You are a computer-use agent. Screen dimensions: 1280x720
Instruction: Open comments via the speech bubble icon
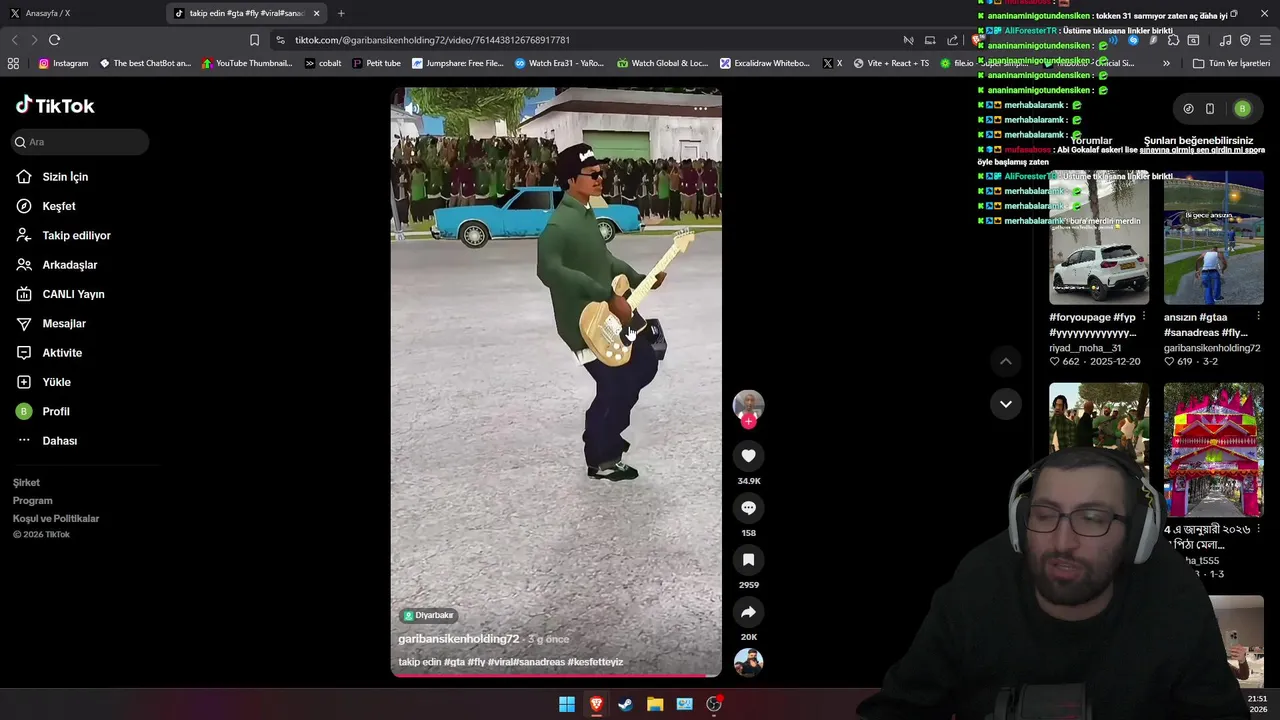(x=748, y=508)
